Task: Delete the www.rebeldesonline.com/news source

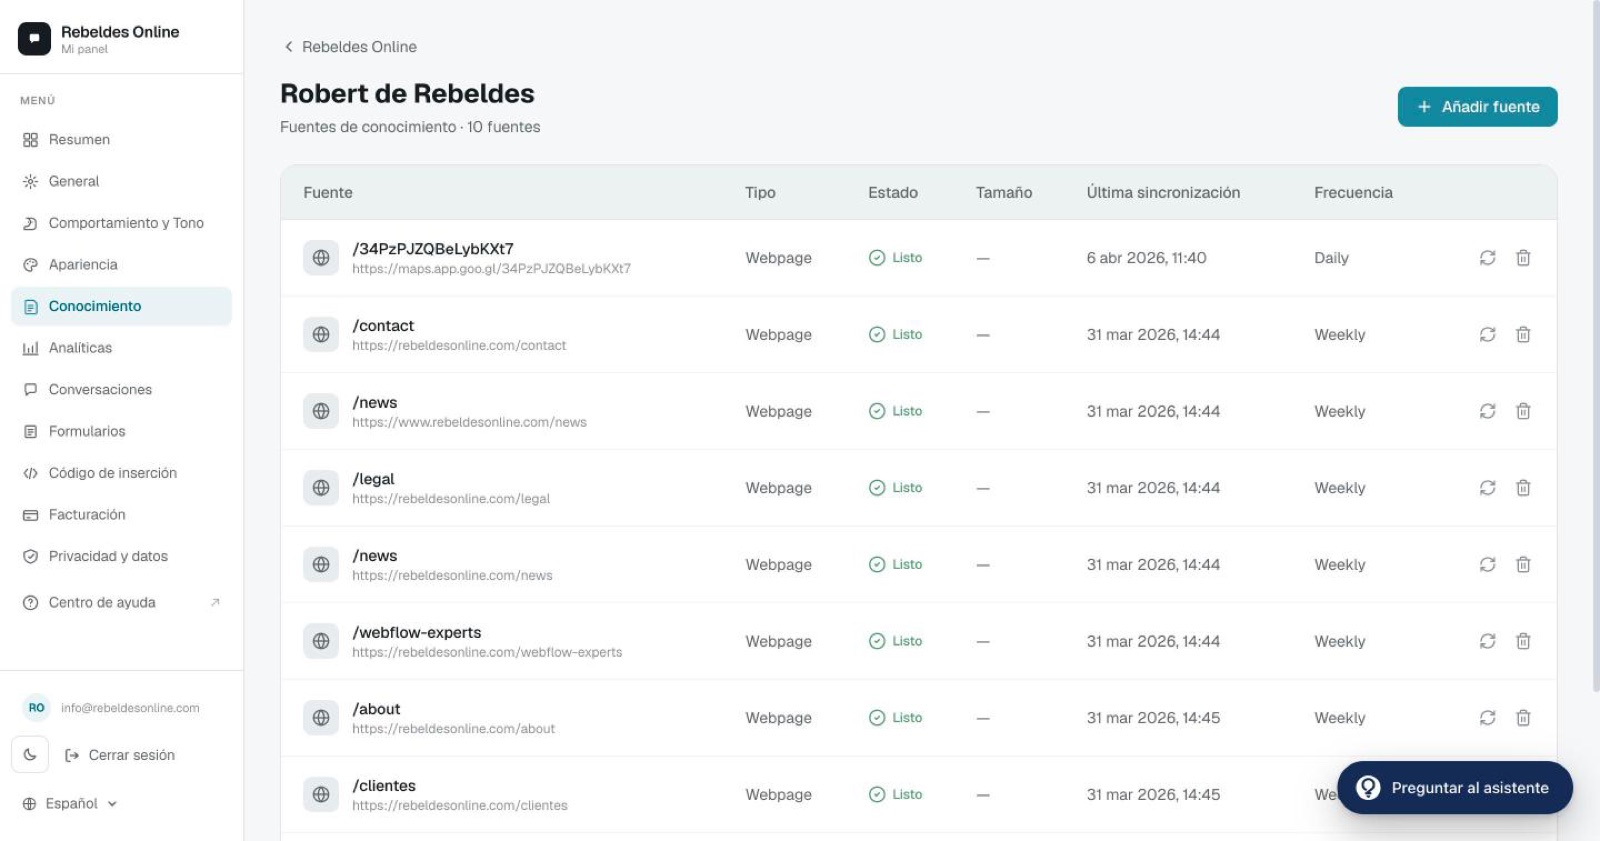Action: click(1523, 411)
